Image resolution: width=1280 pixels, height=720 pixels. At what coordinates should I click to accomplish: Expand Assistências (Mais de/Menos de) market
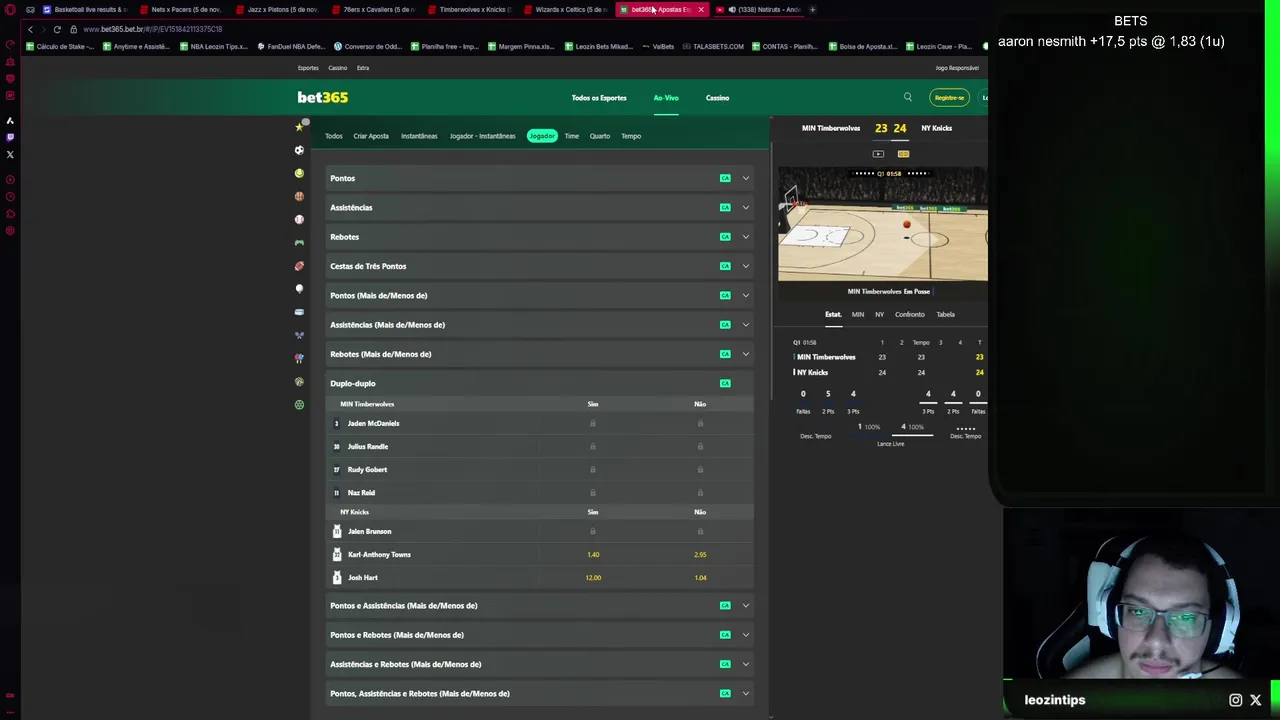click(540, 324)
